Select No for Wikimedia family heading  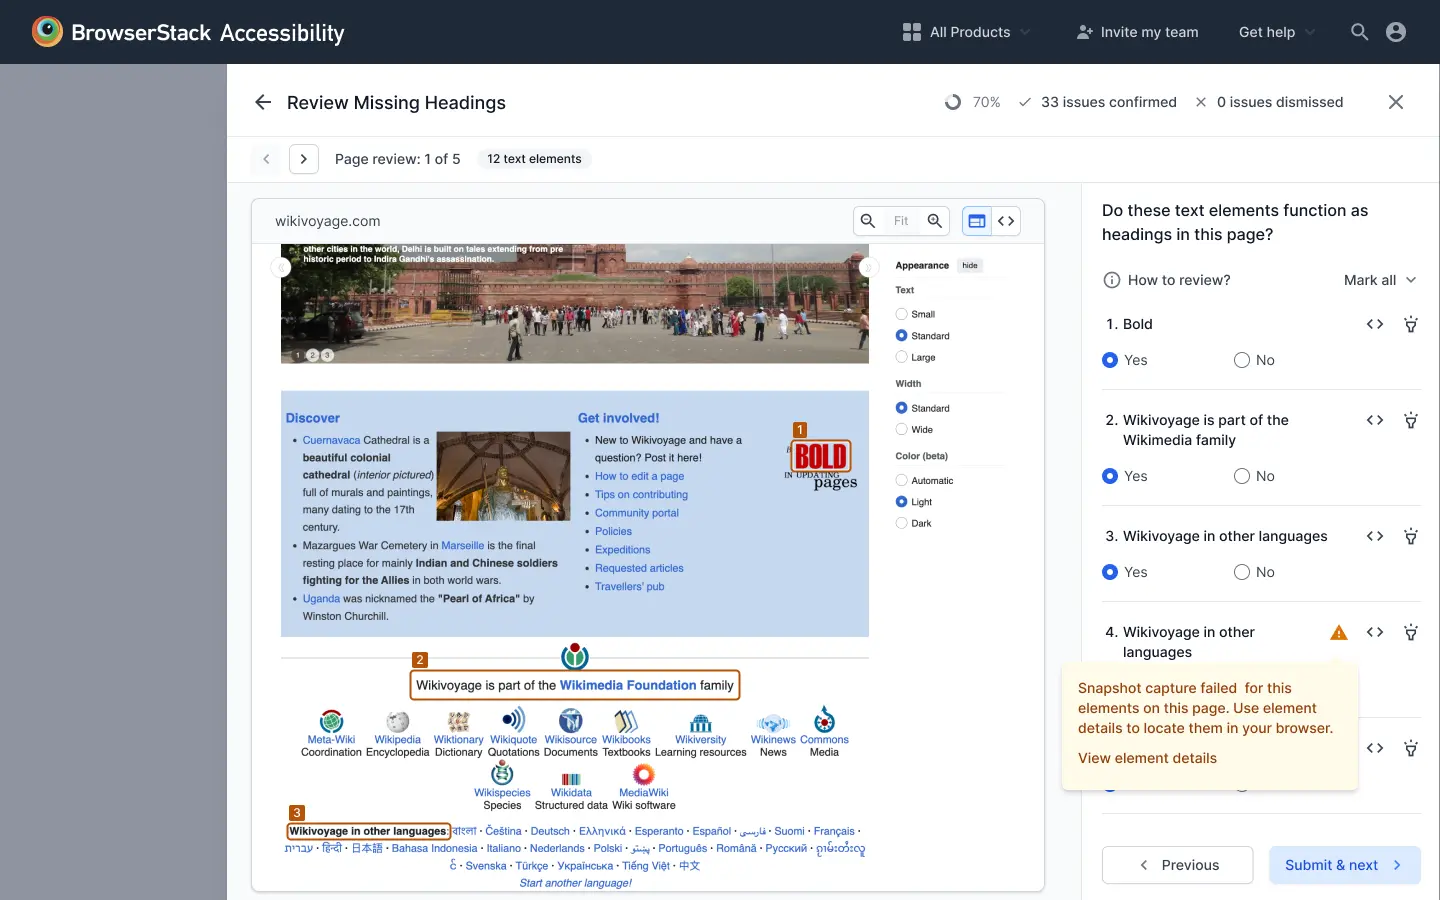(x=1242, y=476)
